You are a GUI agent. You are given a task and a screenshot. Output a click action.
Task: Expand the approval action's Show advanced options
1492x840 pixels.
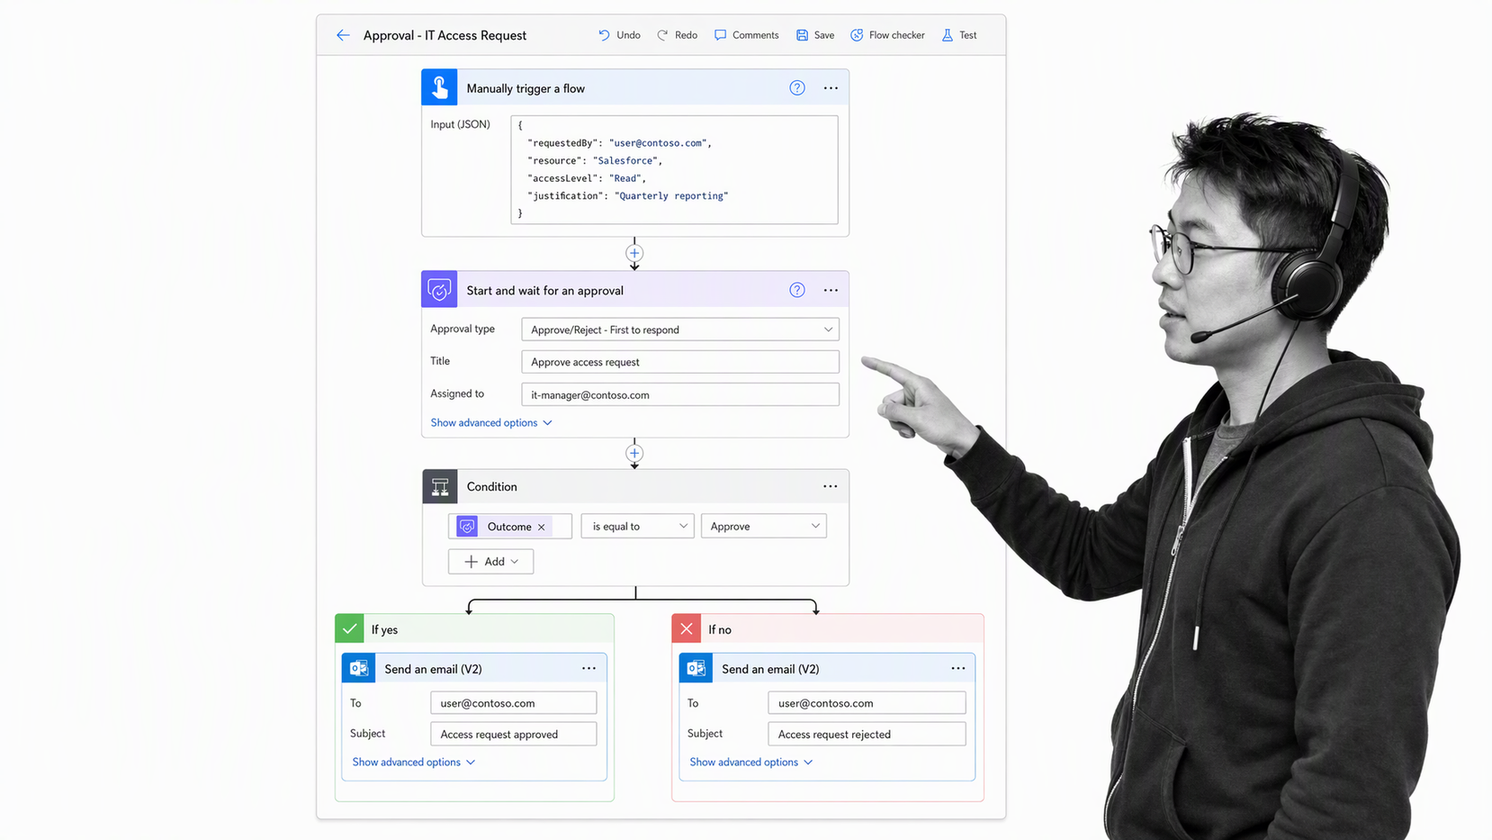tap(491, 423)
